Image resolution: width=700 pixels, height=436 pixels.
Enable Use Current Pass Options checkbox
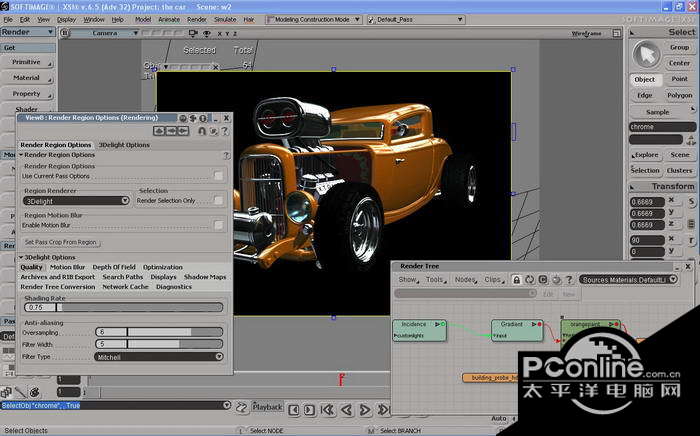pos(218,176)
